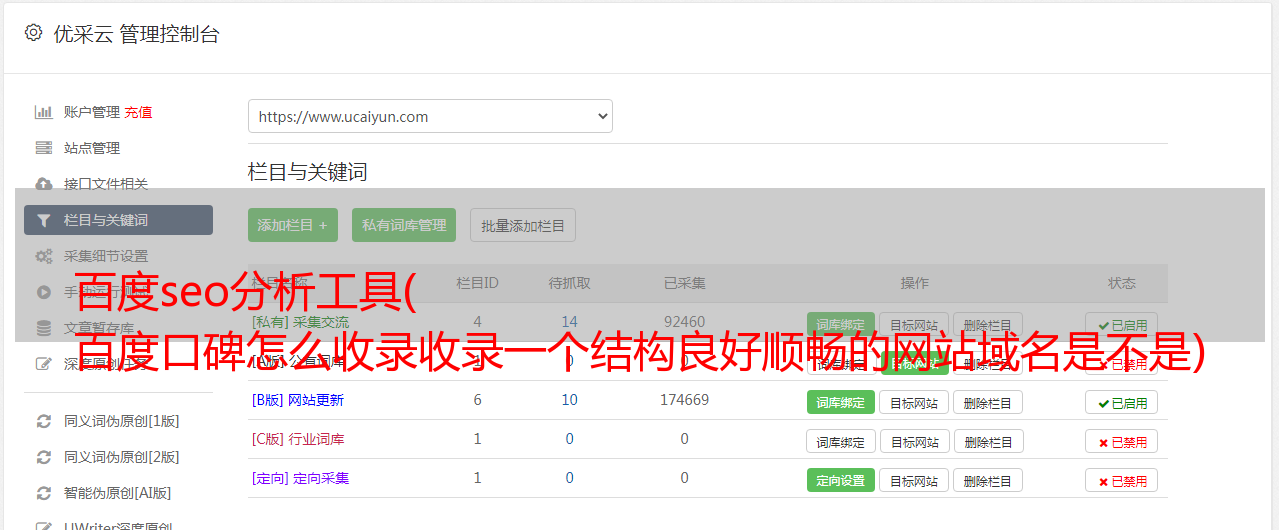The height and width of the screenshot is (530, 1279).
Task: Click the red 充值 link
Action: click(139, 112)
